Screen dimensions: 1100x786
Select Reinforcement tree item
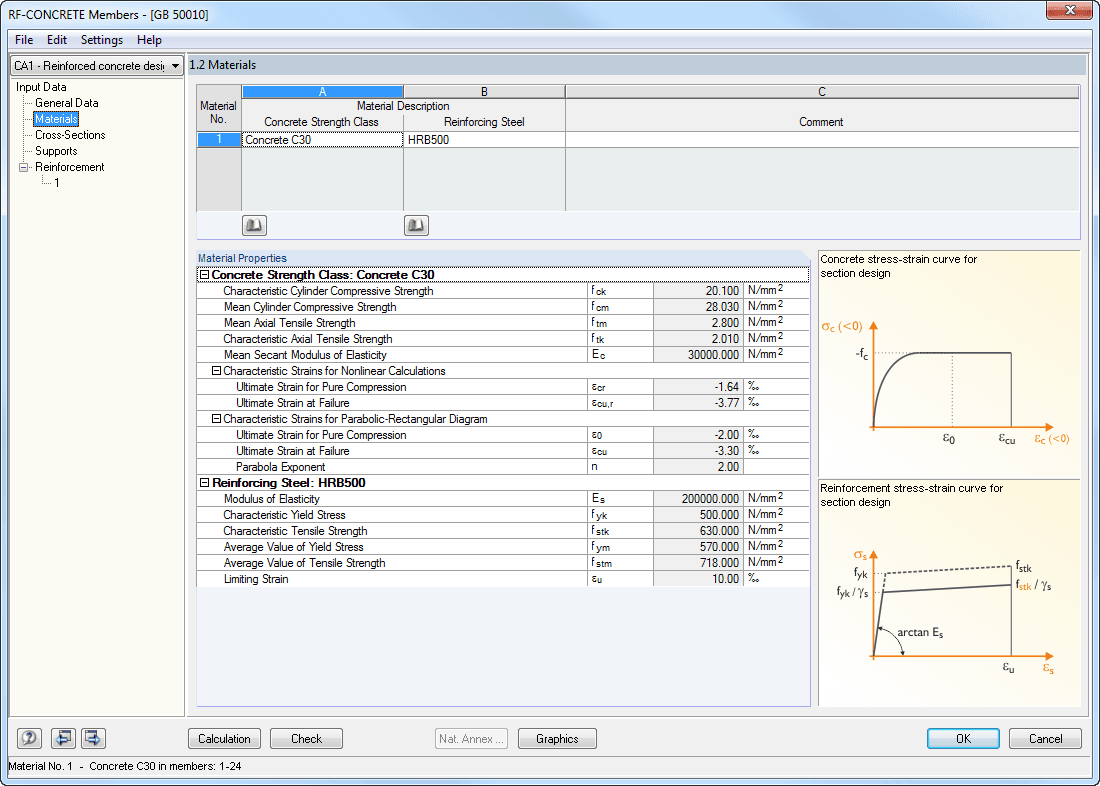(x=69, y=167)
